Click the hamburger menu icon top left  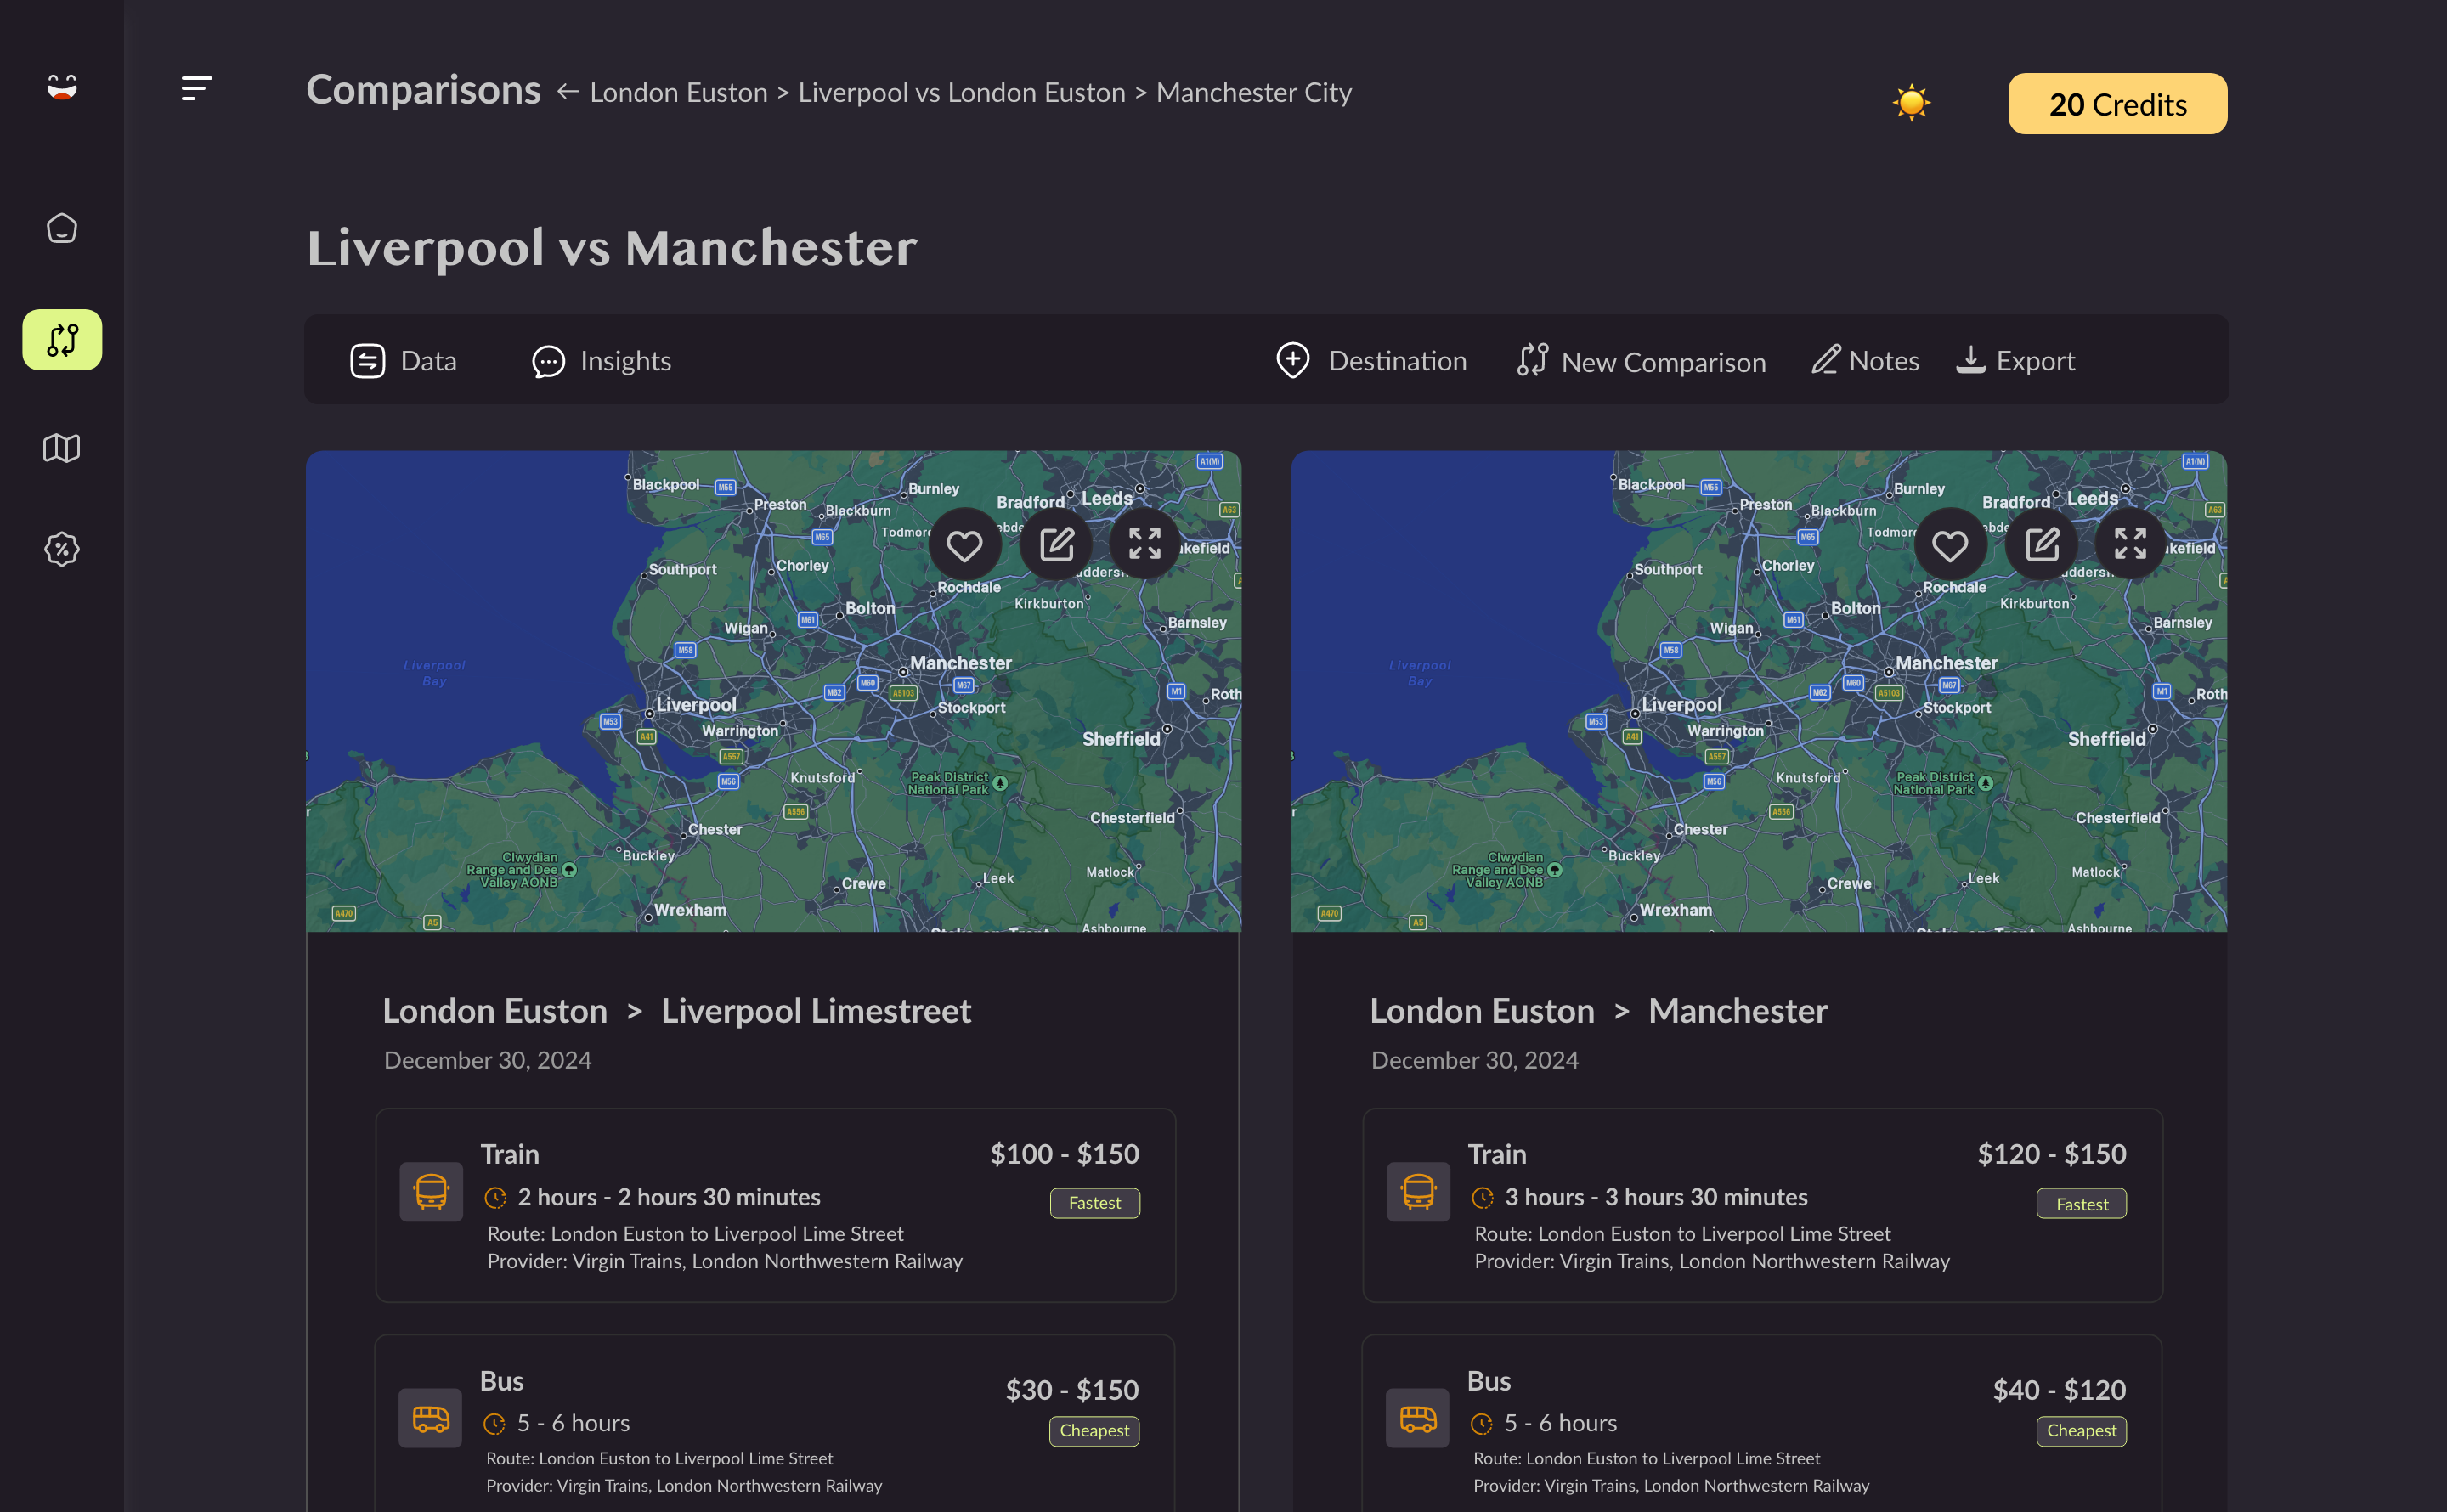197,87
